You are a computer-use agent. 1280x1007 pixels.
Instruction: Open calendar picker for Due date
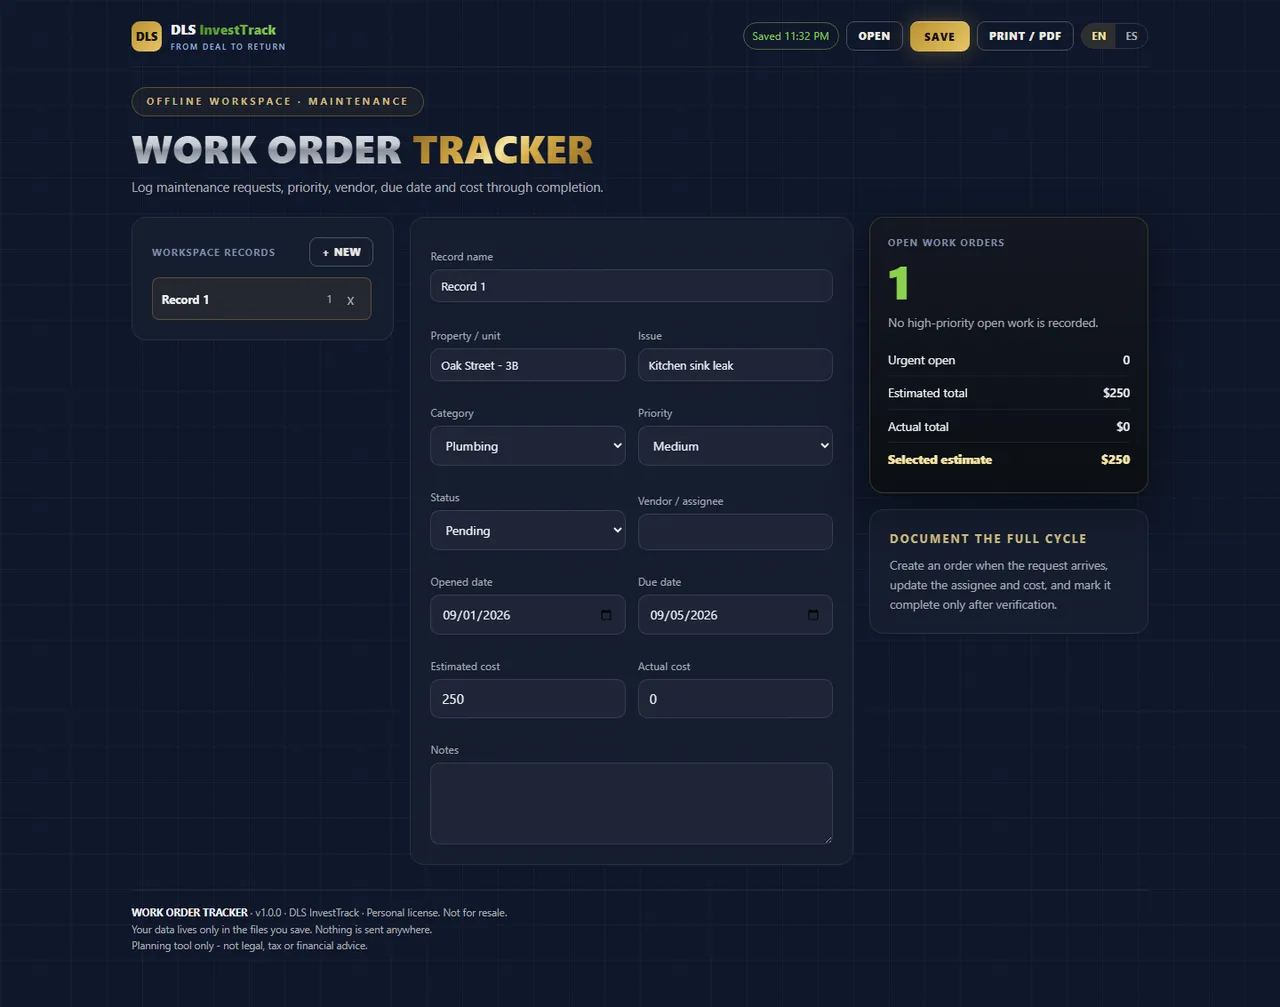pyautogui.click(x=813, y=615)
